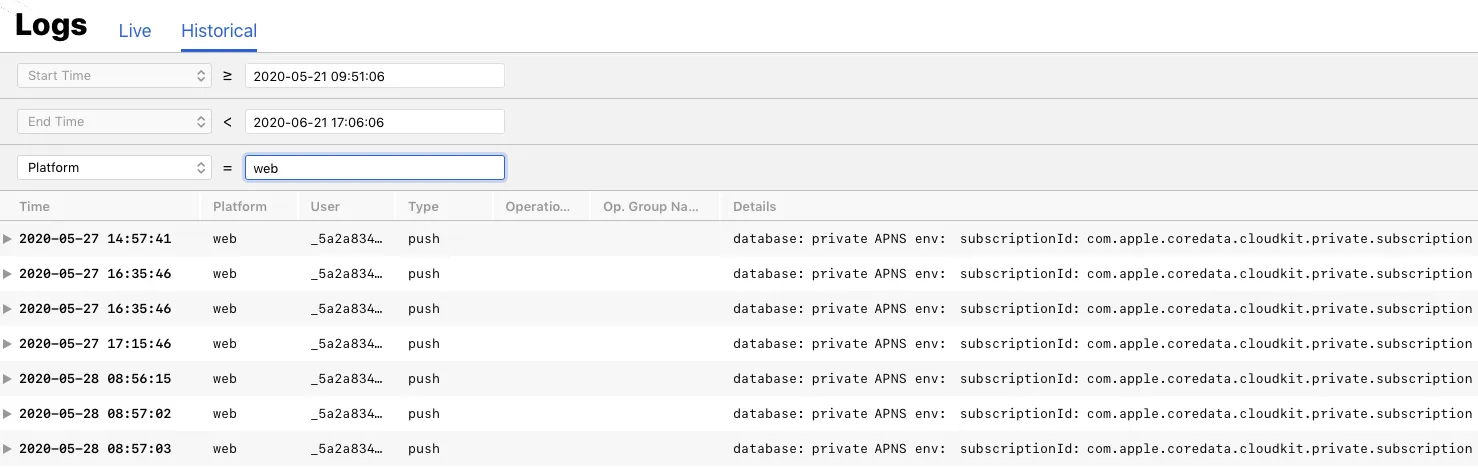
Task: Expand the 2020-05-28 08:57:03 log row
Action: pos(8,449)
